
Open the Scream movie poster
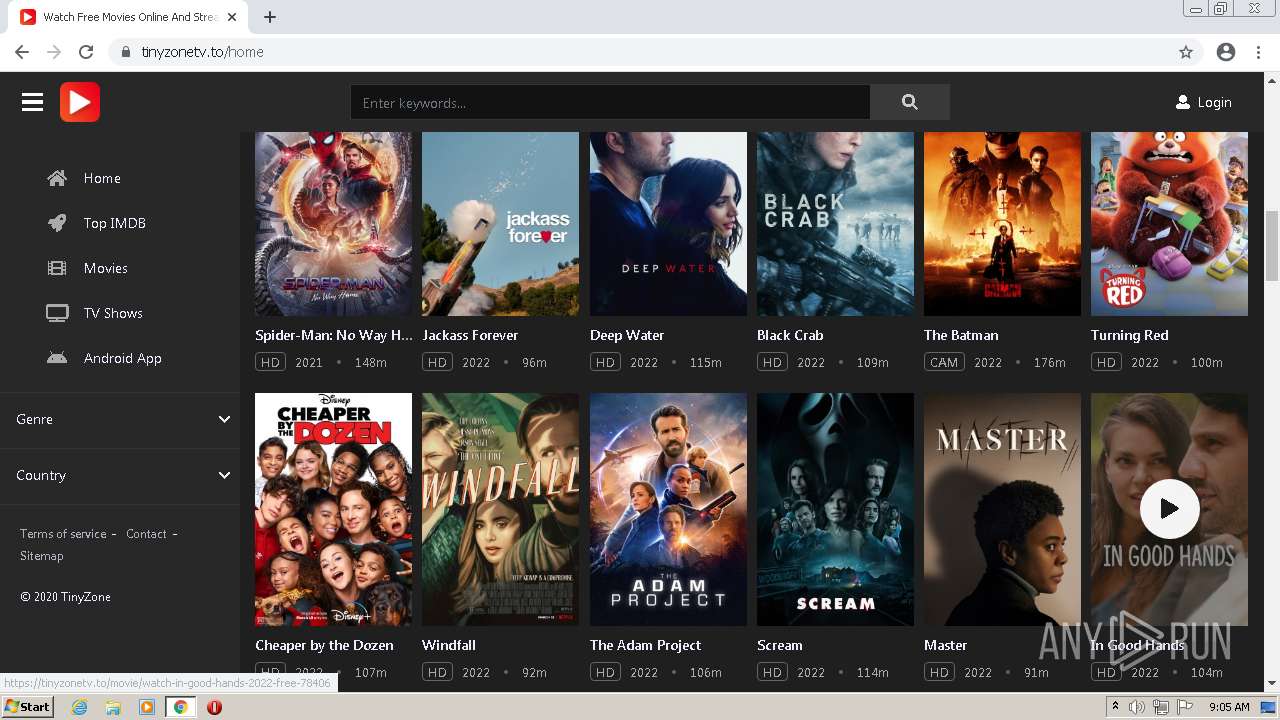[835, 509]
